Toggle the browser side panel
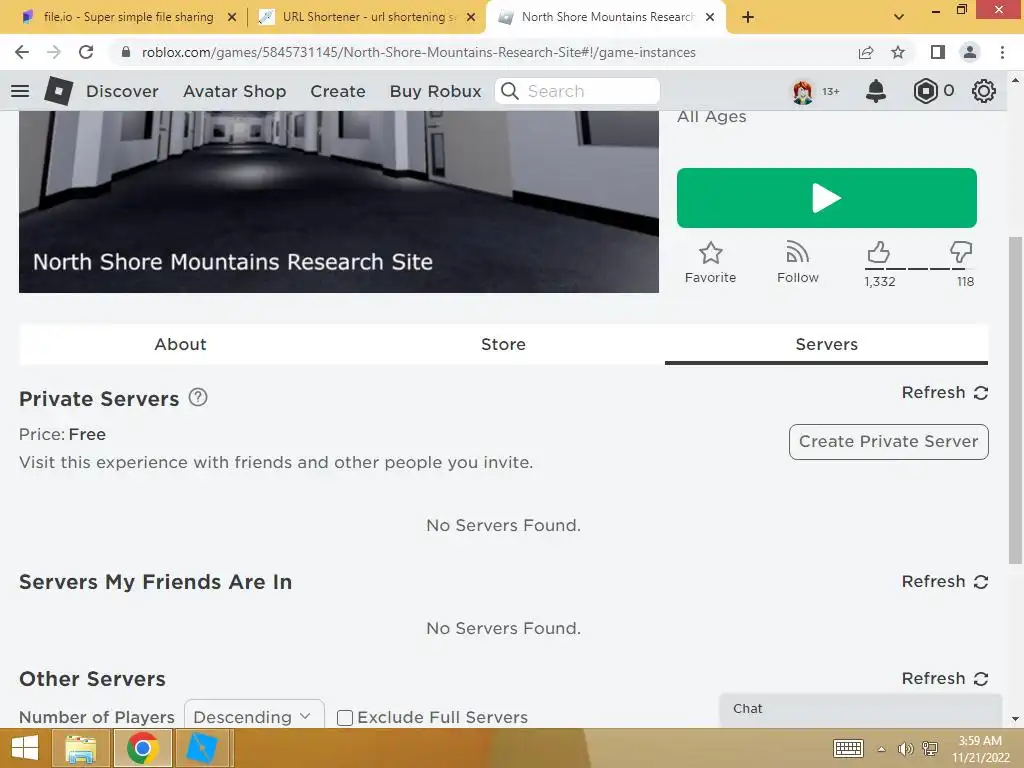The height and width of the screenshot is (768, 1024). (x=938, y=52)
